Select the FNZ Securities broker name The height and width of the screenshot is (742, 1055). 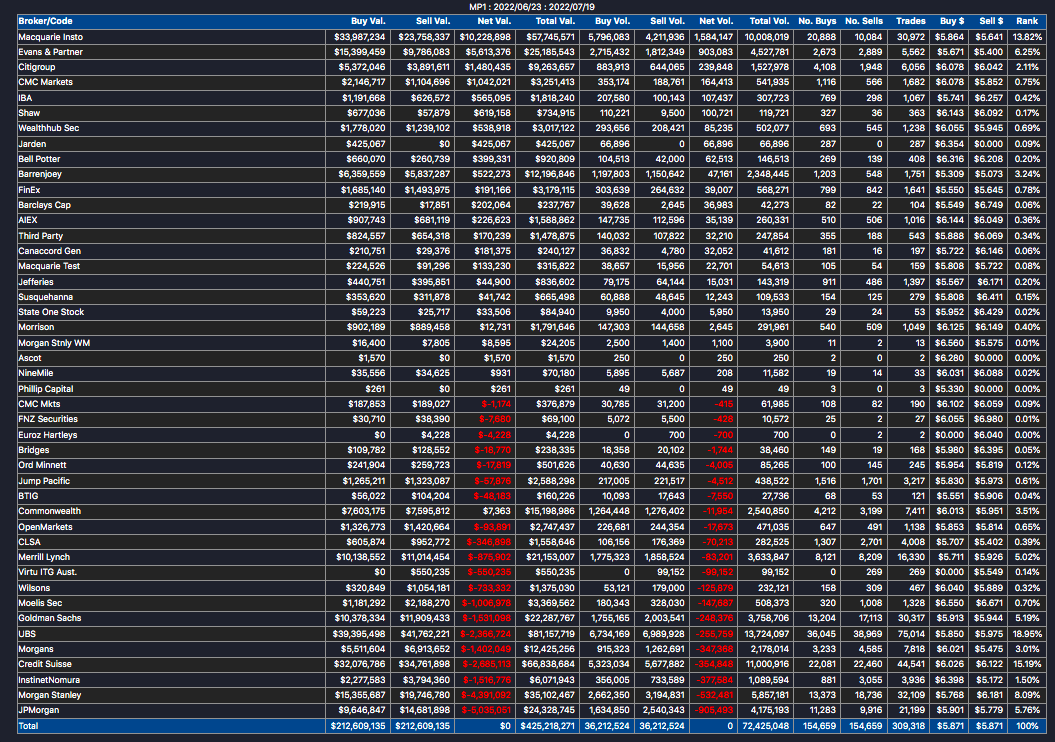tap(48, 419)
